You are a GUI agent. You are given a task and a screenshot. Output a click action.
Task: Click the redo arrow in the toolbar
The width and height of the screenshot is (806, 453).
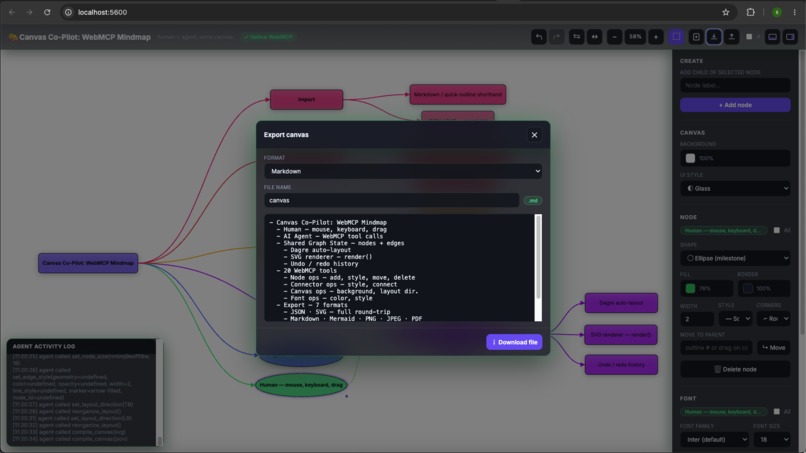[x=557, y=37]
